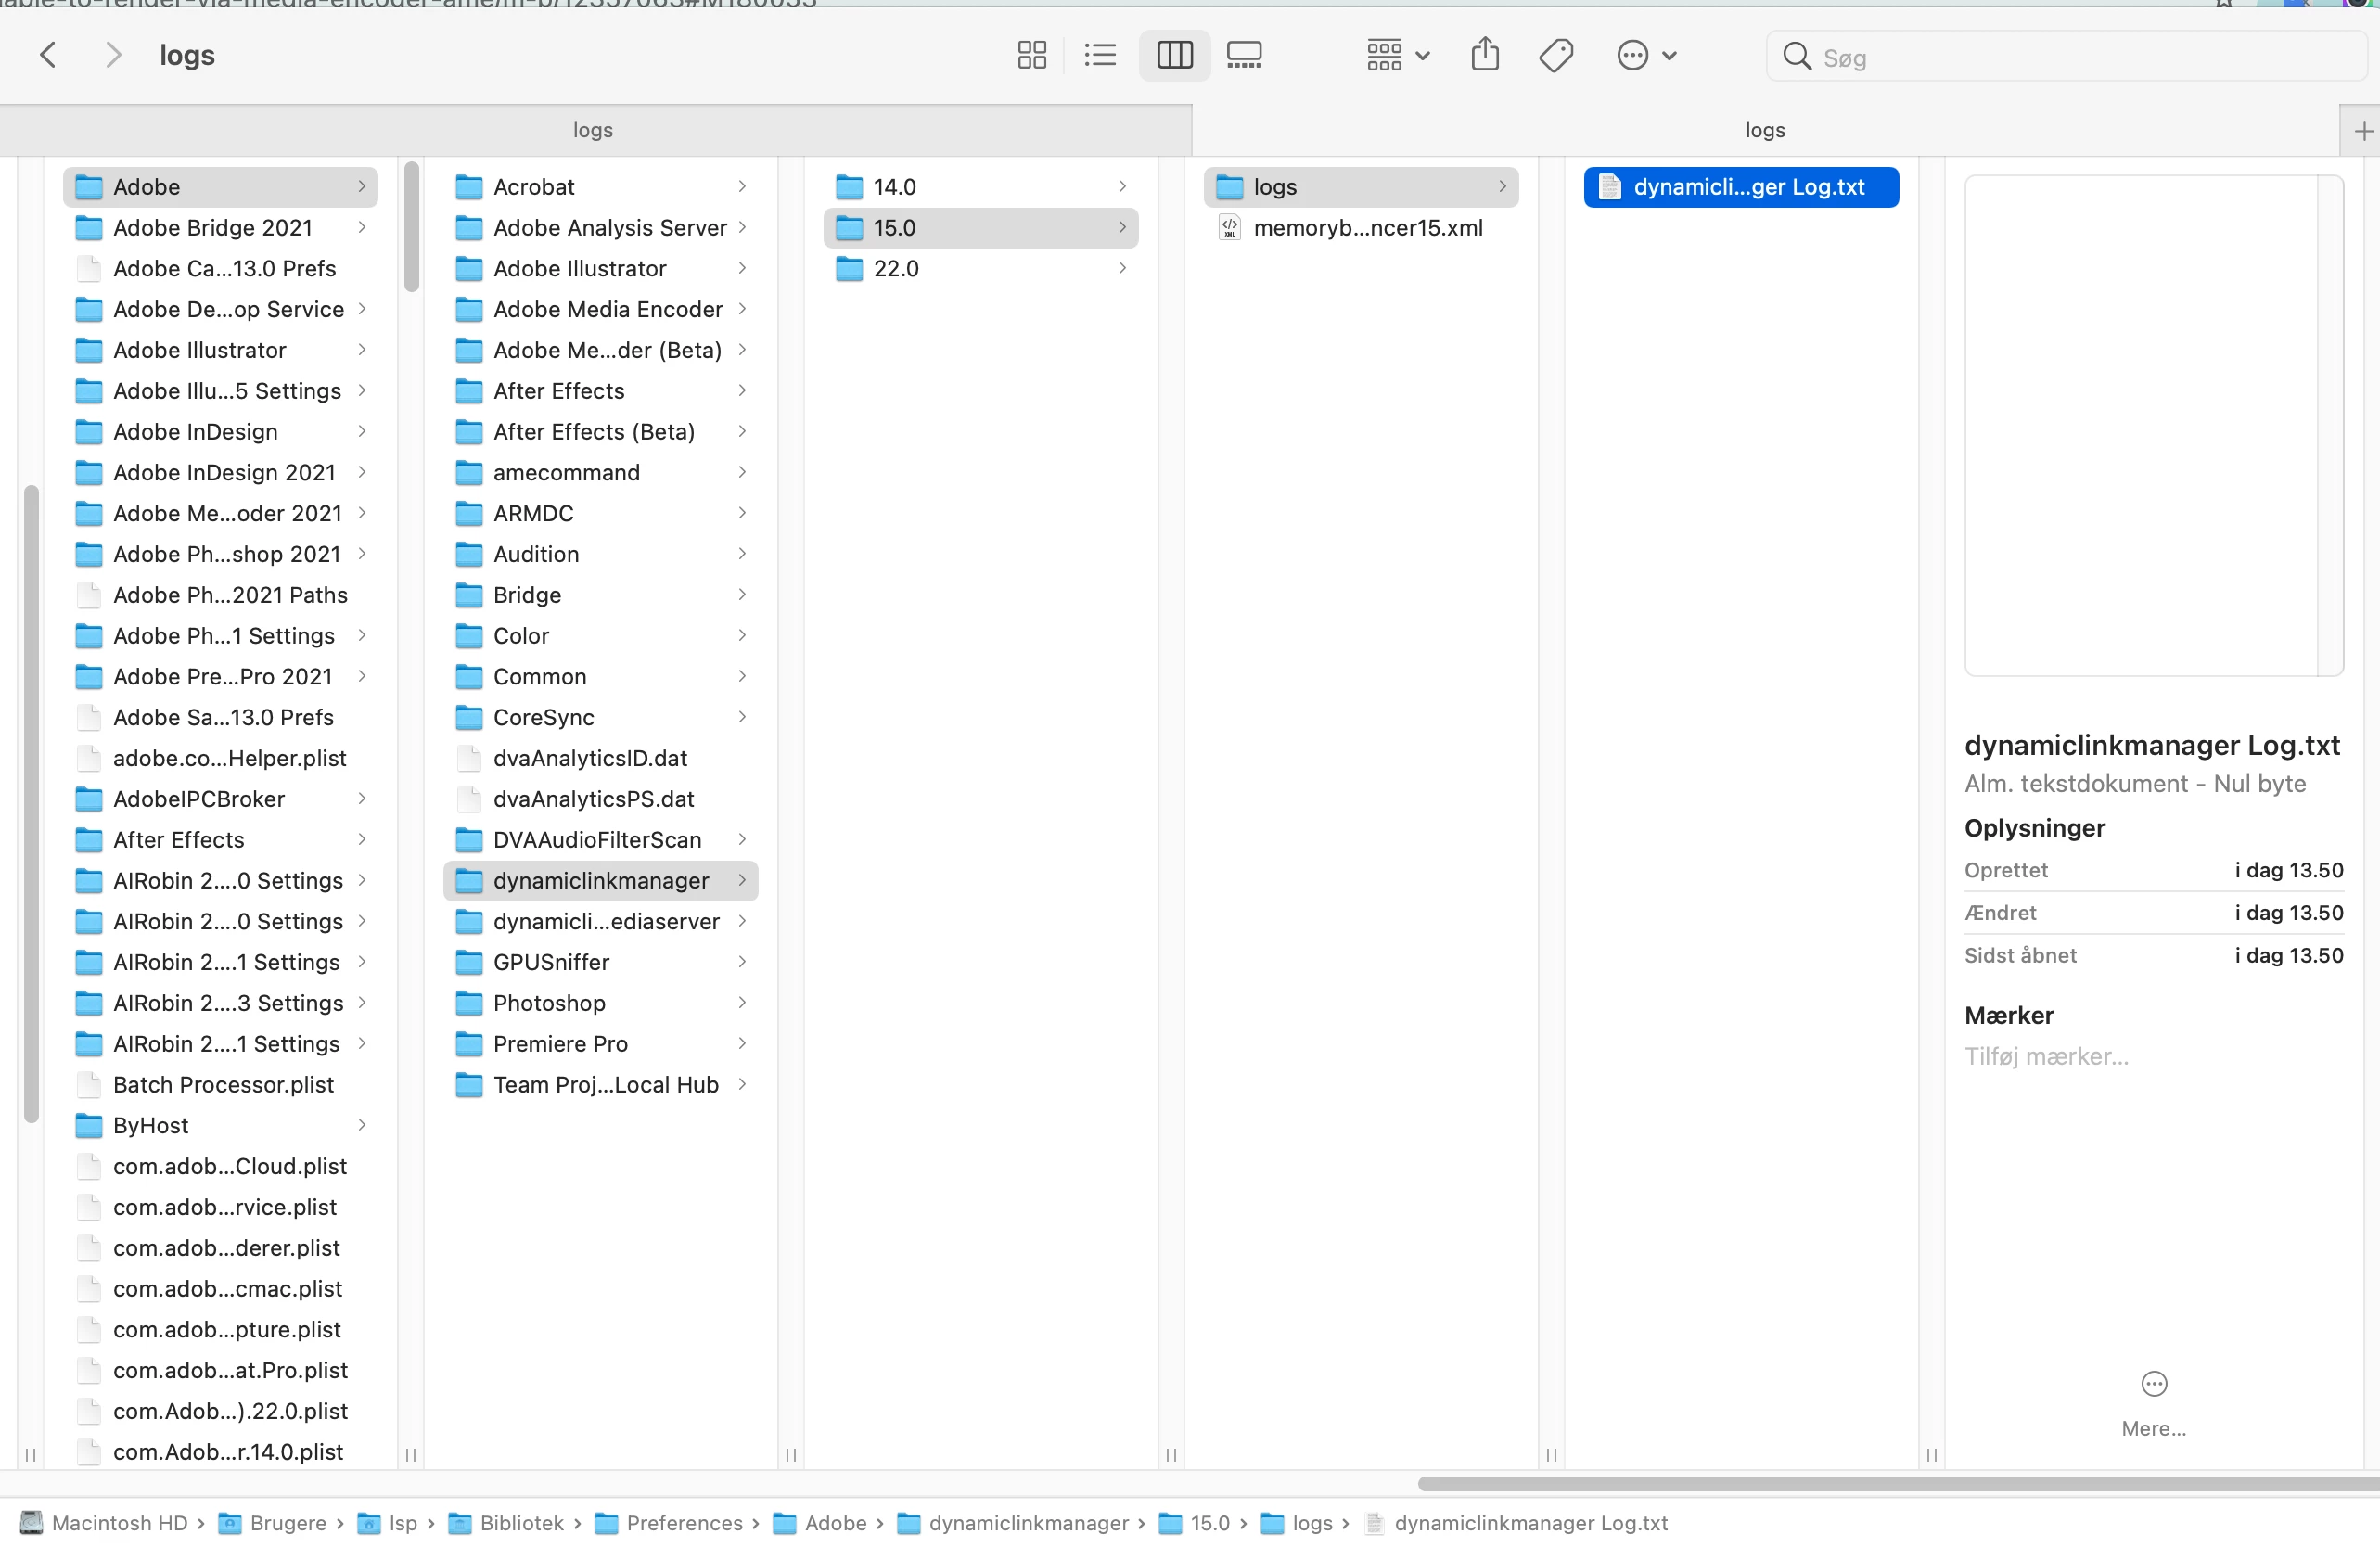Select the right logs tab
Screen dimensions: 2380x1547
[1764, 130]
